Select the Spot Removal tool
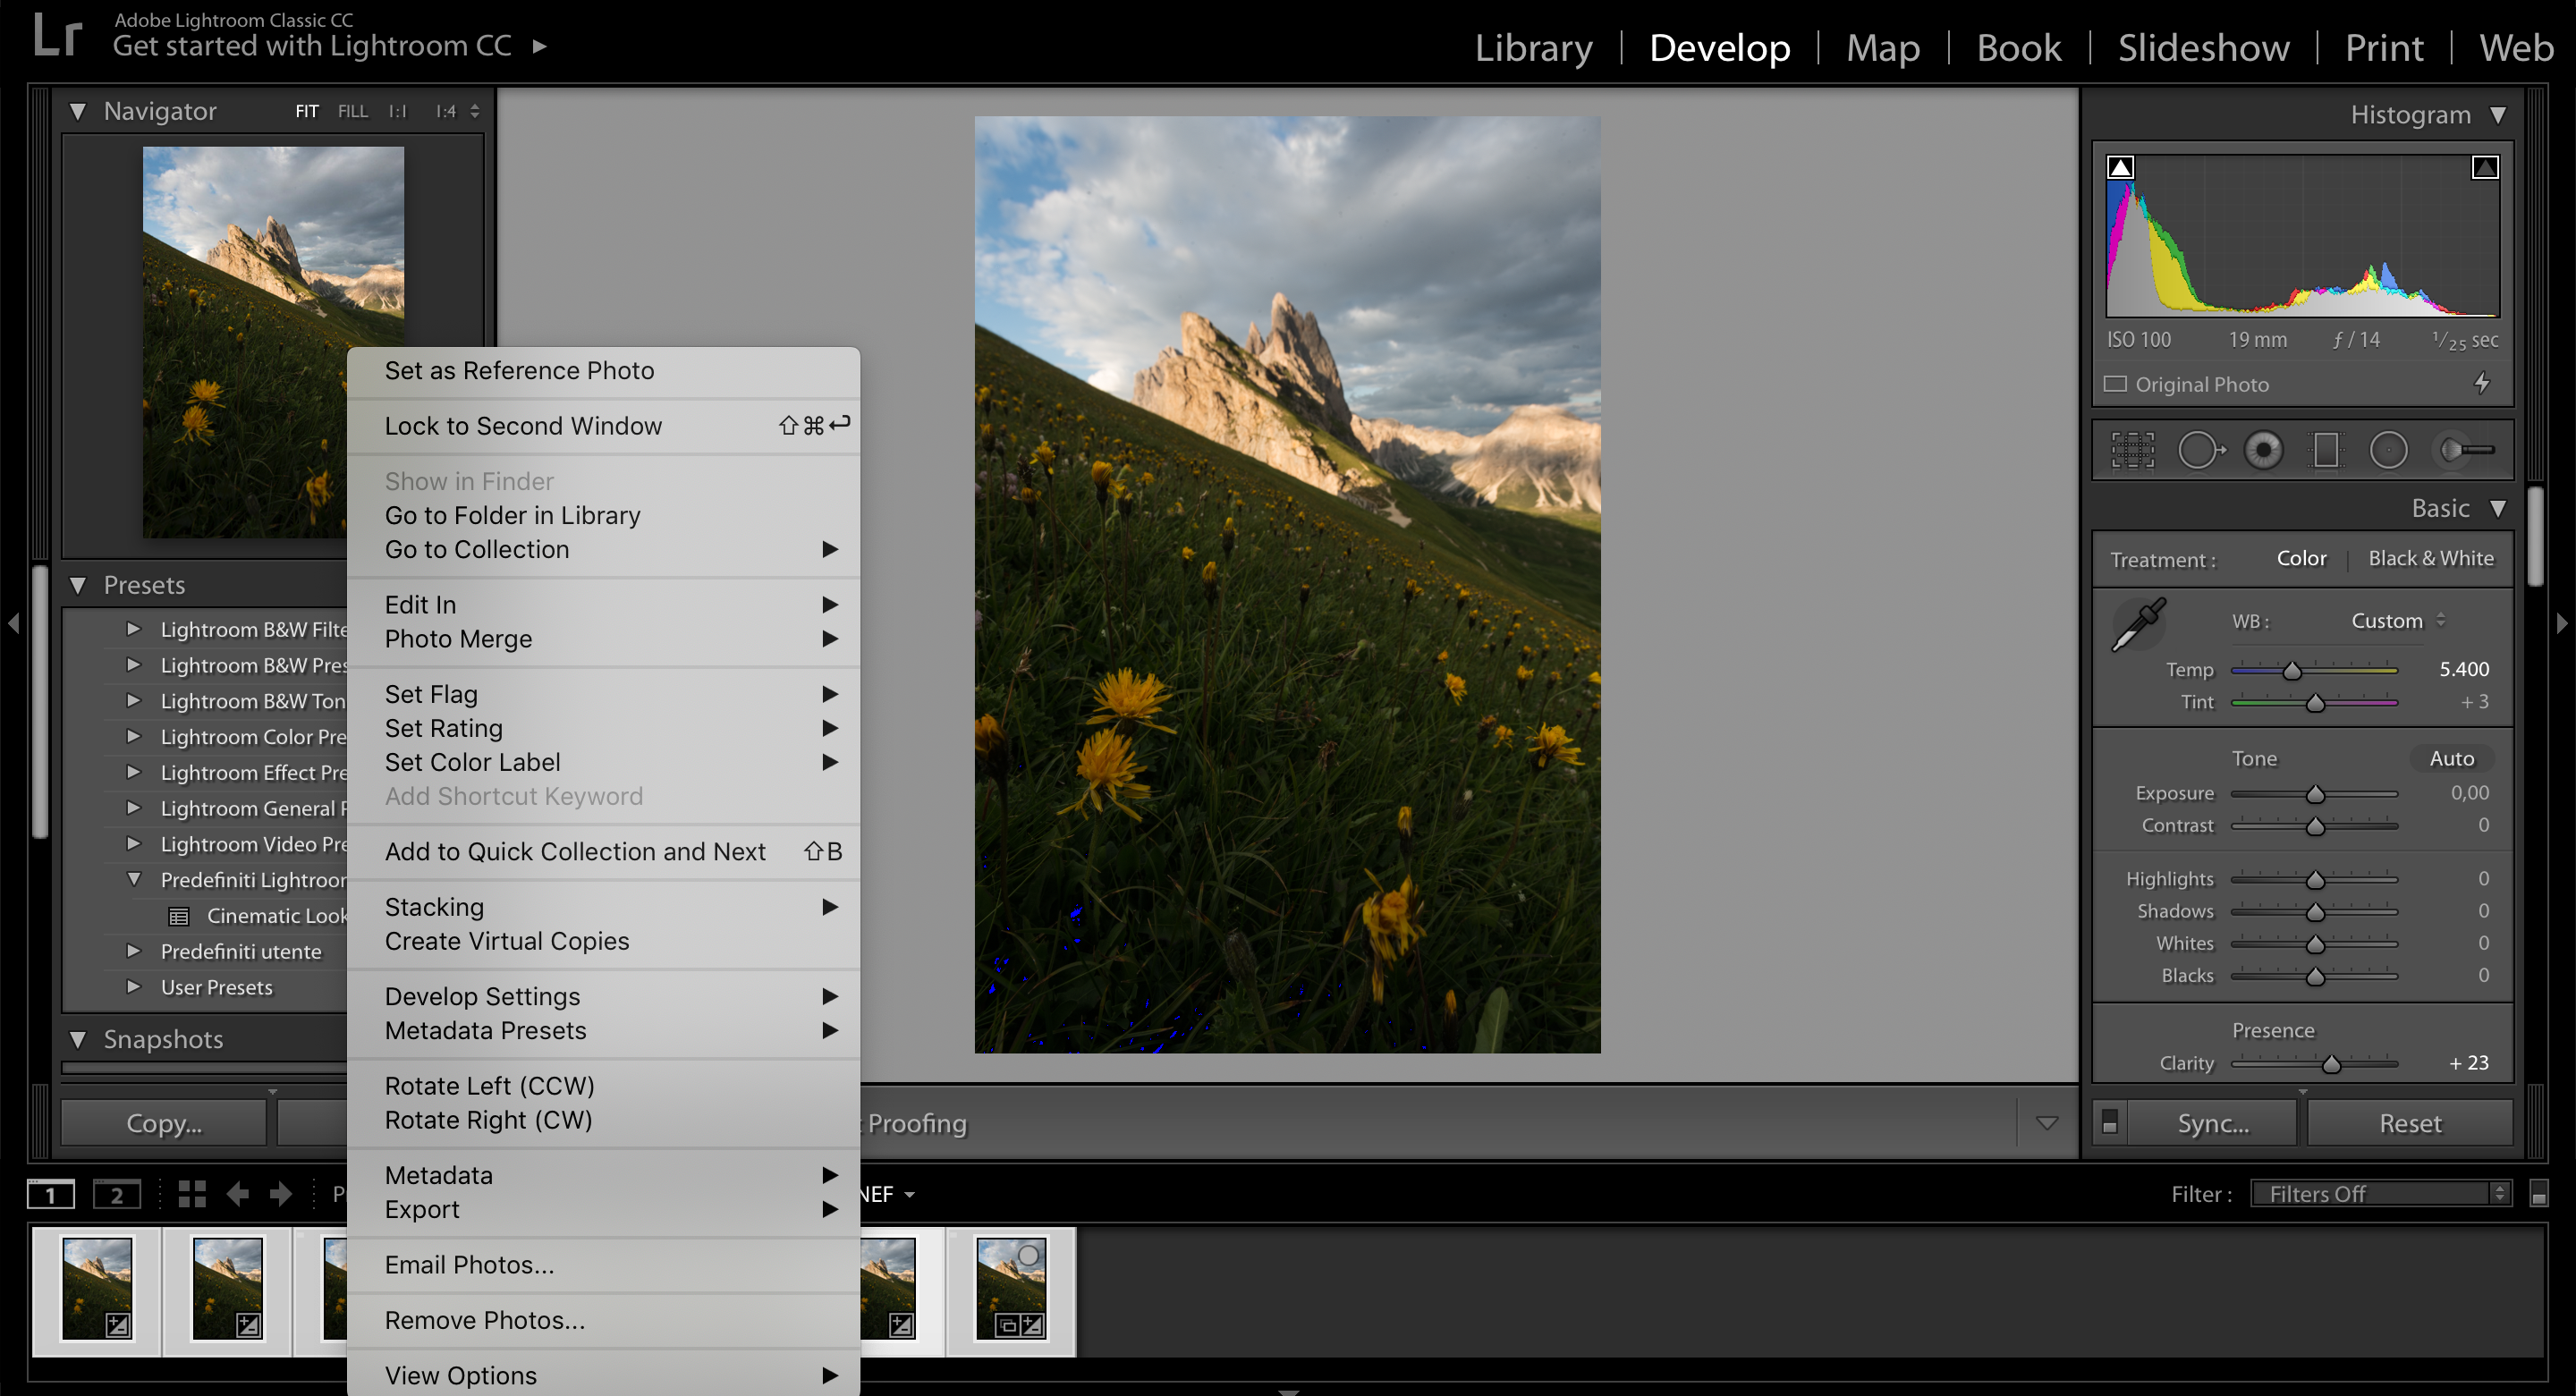Screen dimensions: 2576x1396 pos(2199,450)
